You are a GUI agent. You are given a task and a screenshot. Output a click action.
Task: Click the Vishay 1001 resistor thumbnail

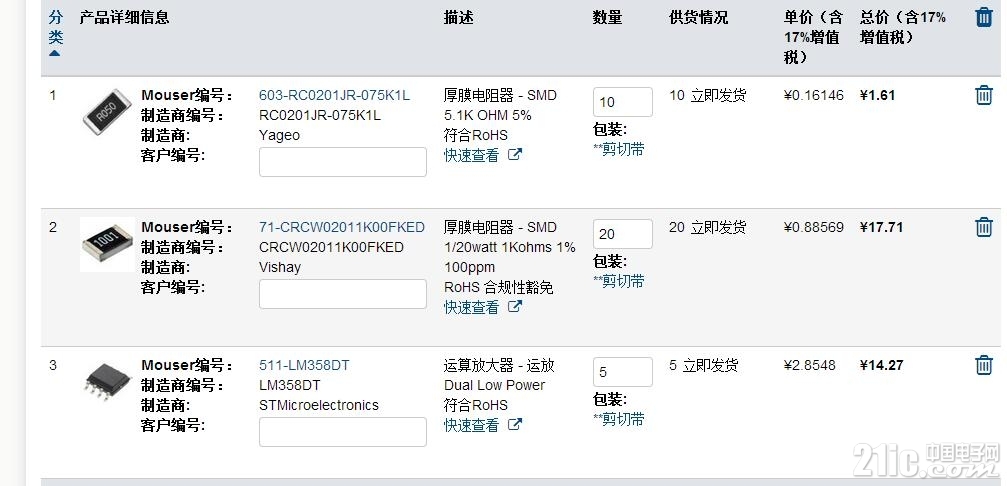[108, 245]
